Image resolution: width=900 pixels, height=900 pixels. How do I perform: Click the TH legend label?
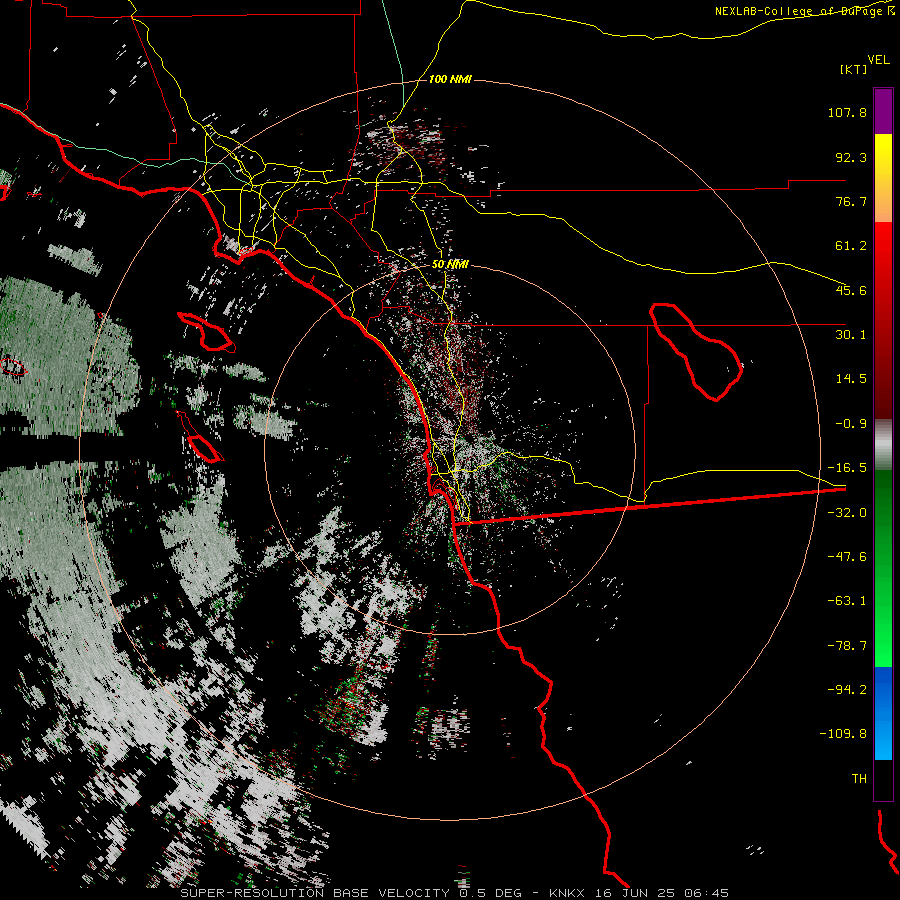point(859,779)
